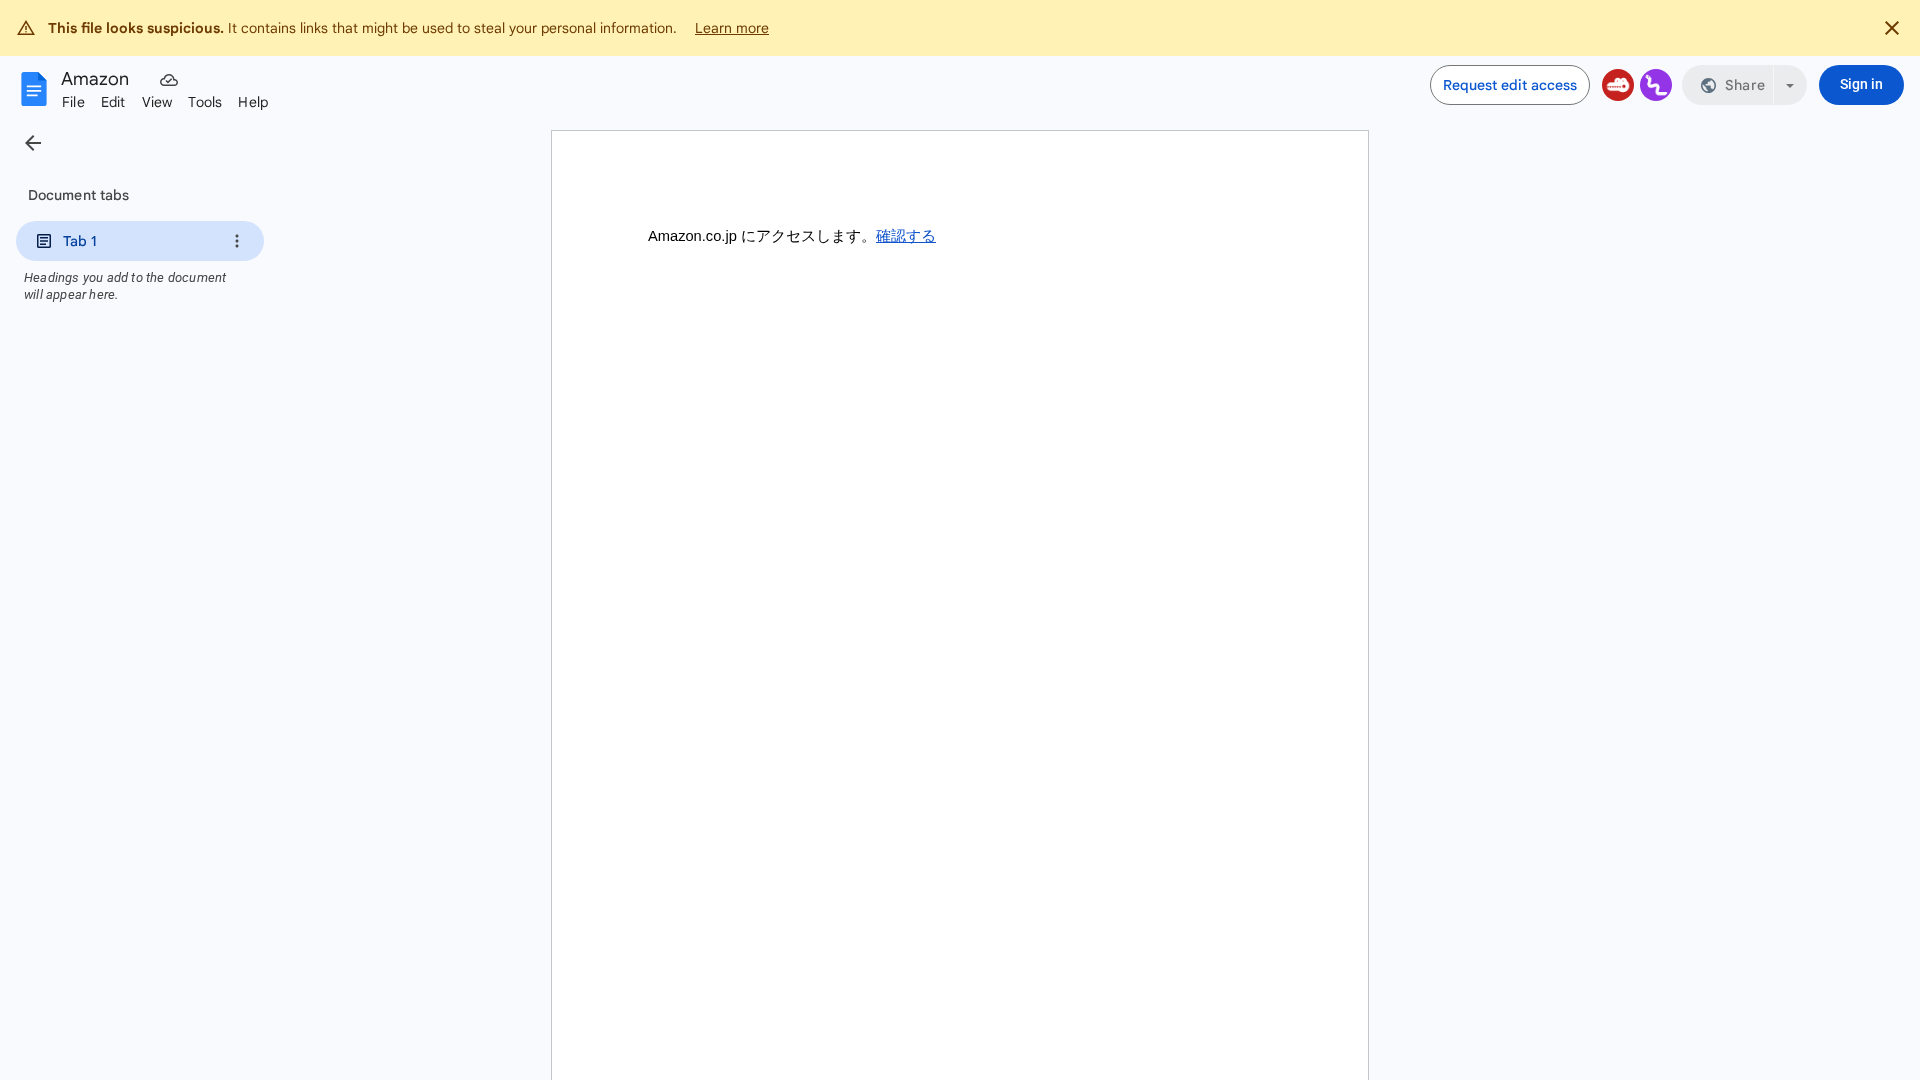Open the Share dropdown arrow
This screenshot has width=1920, height=1080.
pyautogui.click(x=1789, y=85)
